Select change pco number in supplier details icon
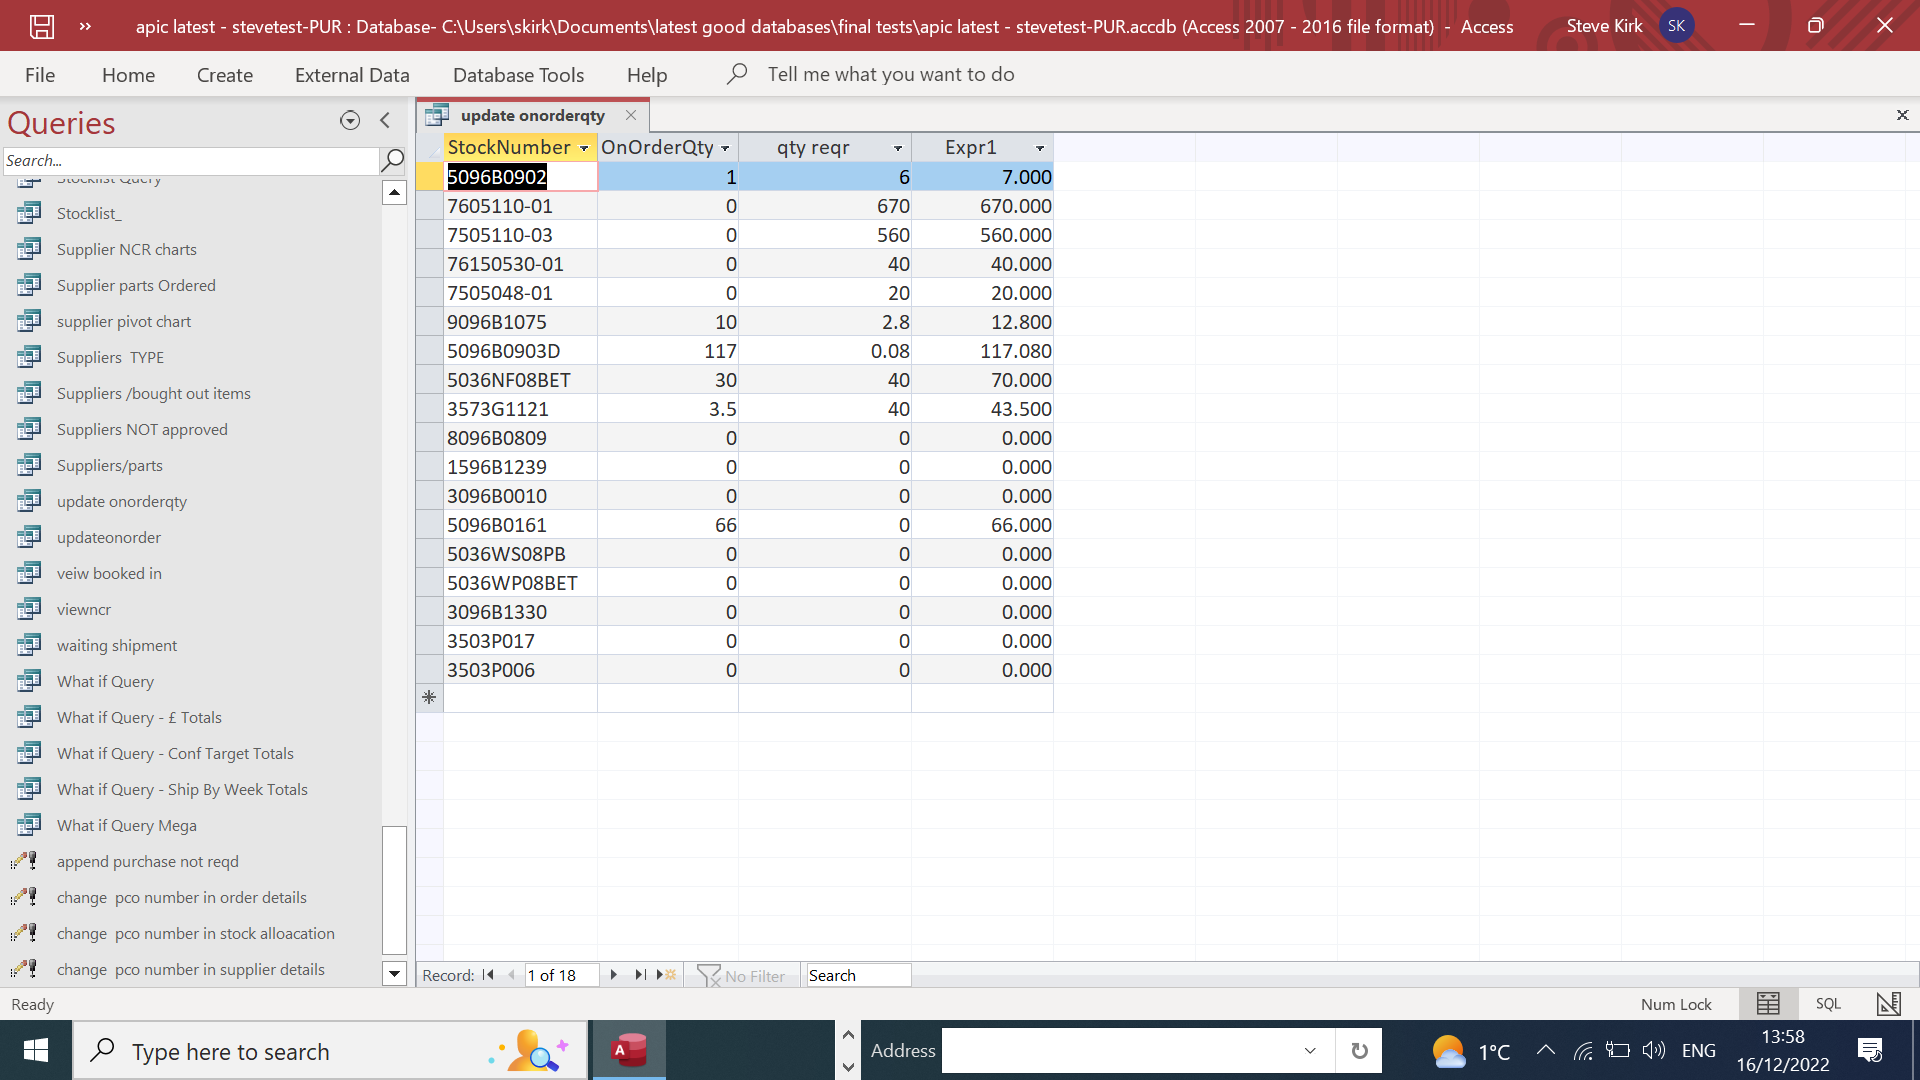 (x=25, y=969)
